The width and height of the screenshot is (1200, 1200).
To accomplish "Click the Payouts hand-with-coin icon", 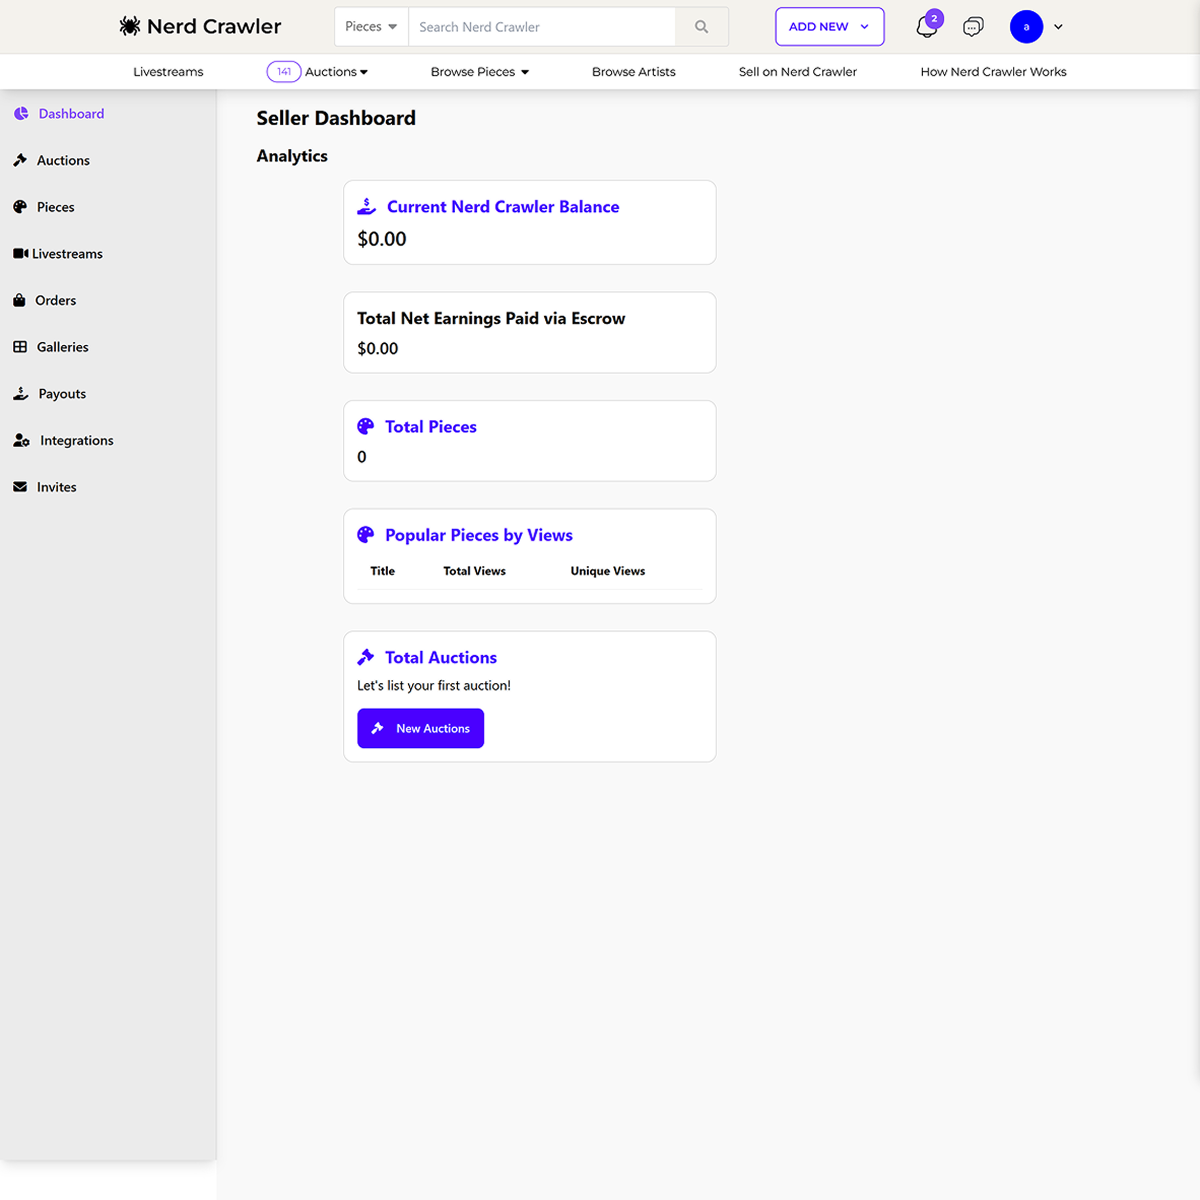I will pos(21,393).
